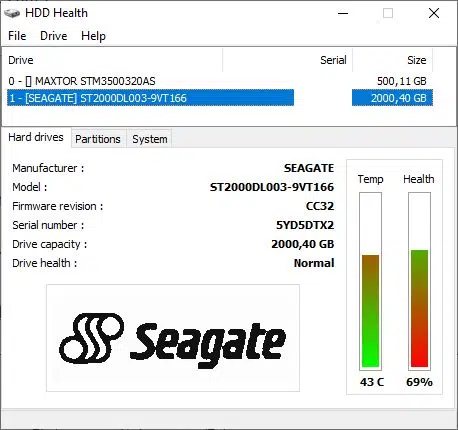Click the Size column header
This screenshot has width=458, height=430.
coord(393,60)
